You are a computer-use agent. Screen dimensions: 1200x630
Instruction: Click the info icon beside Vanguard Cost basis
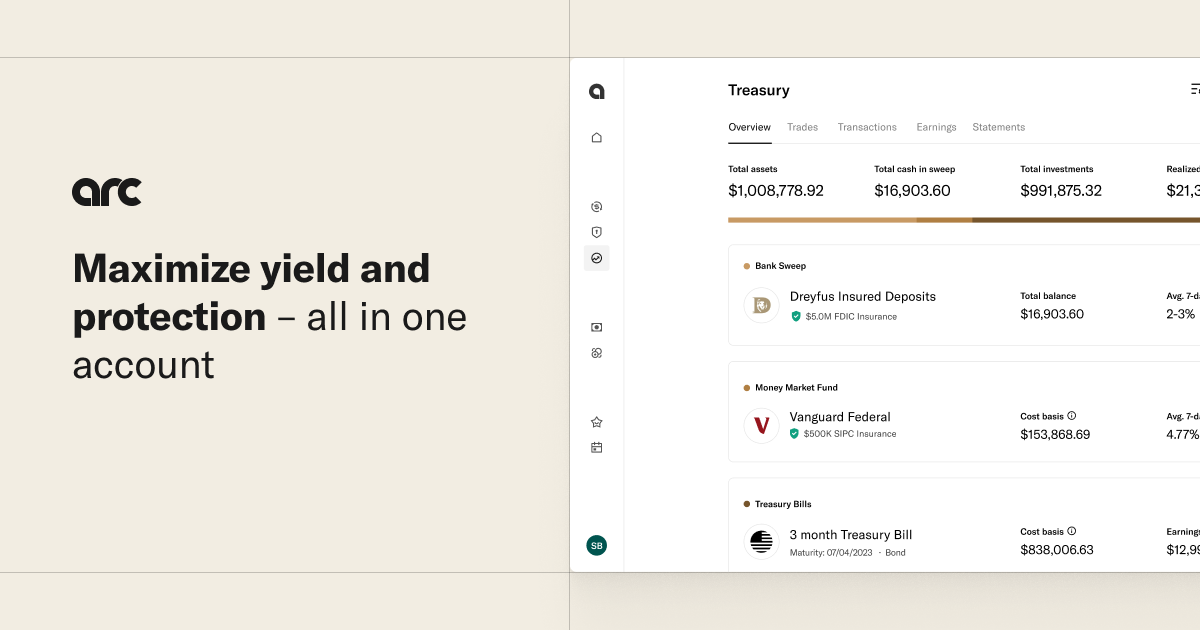[x=1072, y=415]
